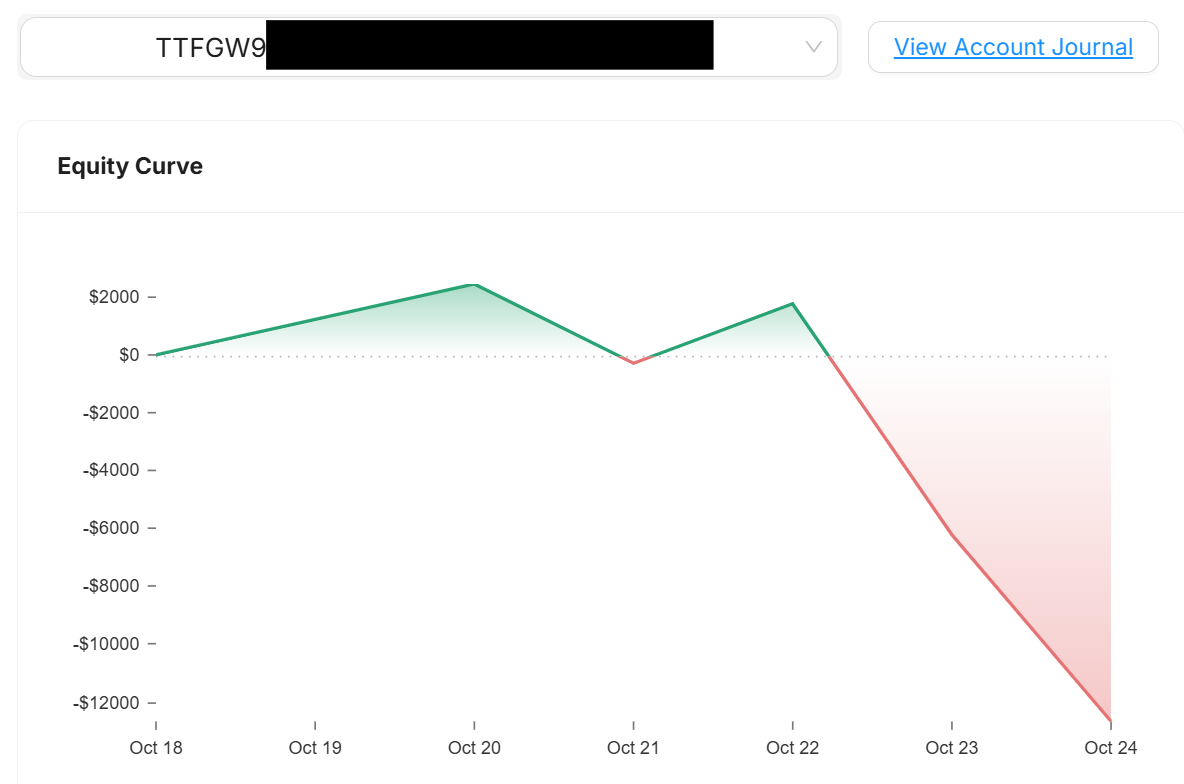Click the account selector chevron arrow
The image size is (1184, 784).
click(x=813, y=47)
